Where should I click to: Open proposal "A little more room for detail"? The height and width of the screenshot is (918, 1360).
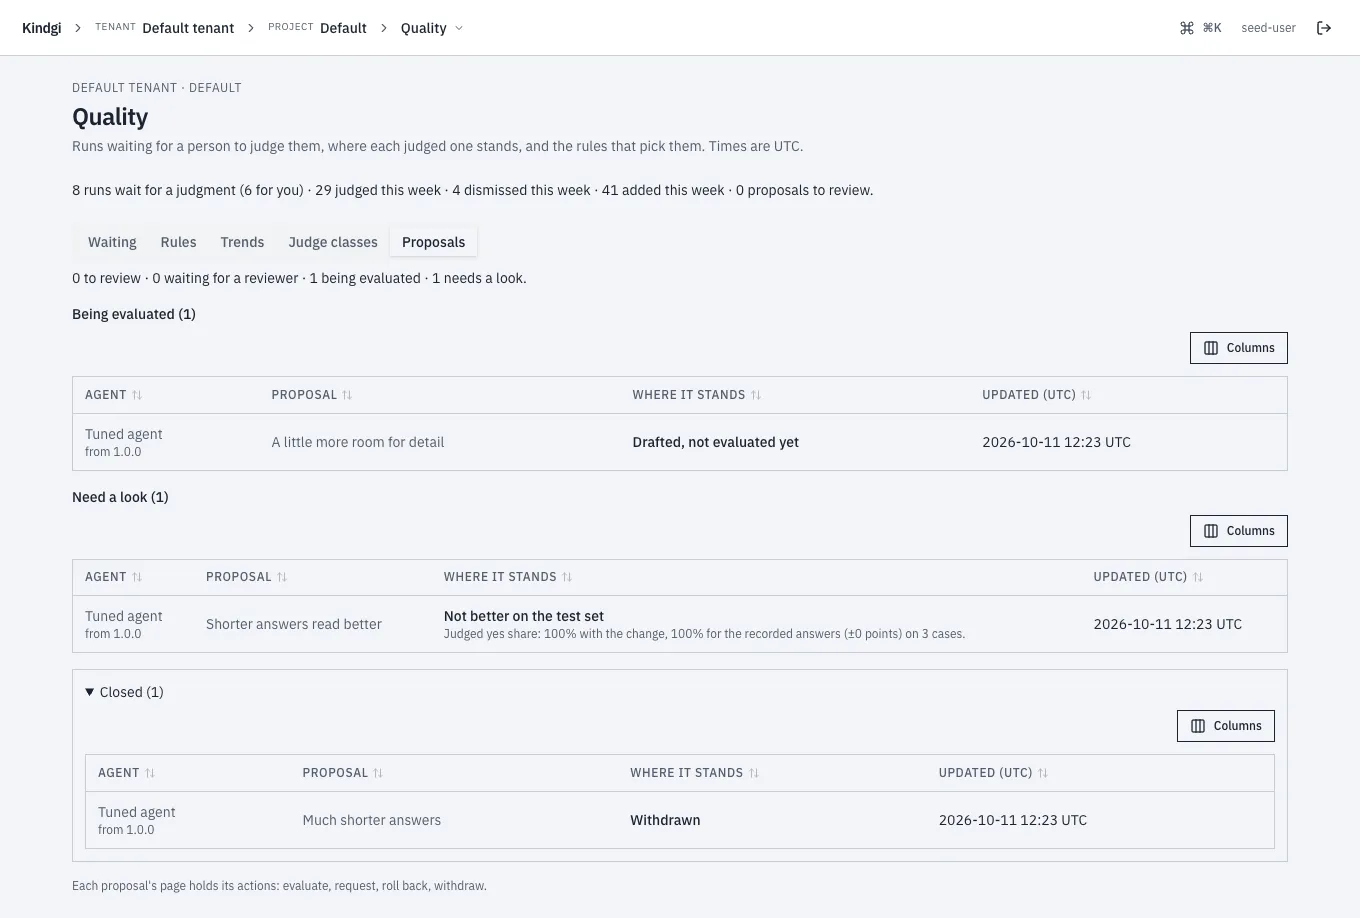[x=357, y=442]
